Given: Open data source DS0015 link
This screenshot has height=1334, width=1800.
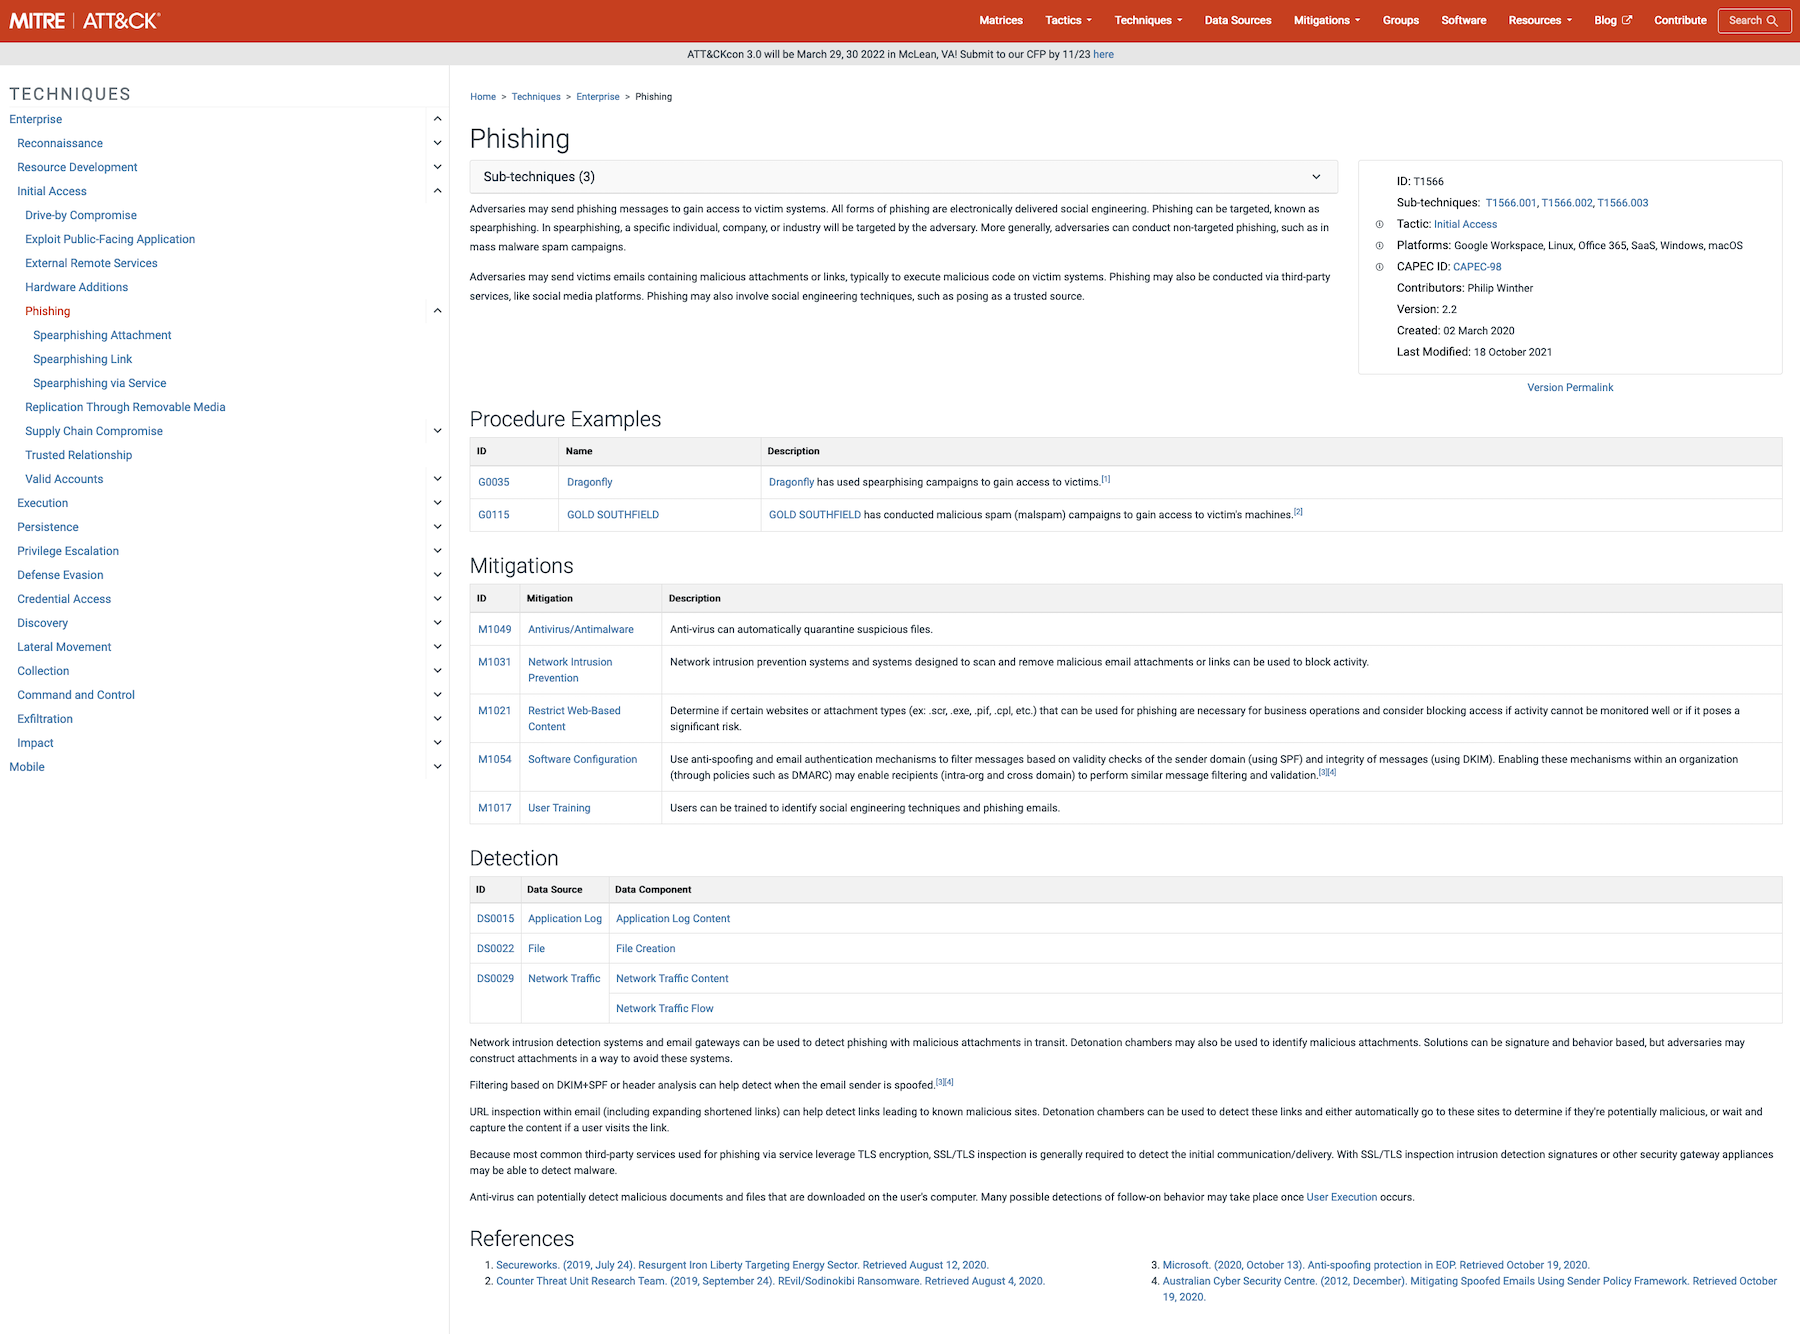Looking at the screenshot, I should click(495, 919).
